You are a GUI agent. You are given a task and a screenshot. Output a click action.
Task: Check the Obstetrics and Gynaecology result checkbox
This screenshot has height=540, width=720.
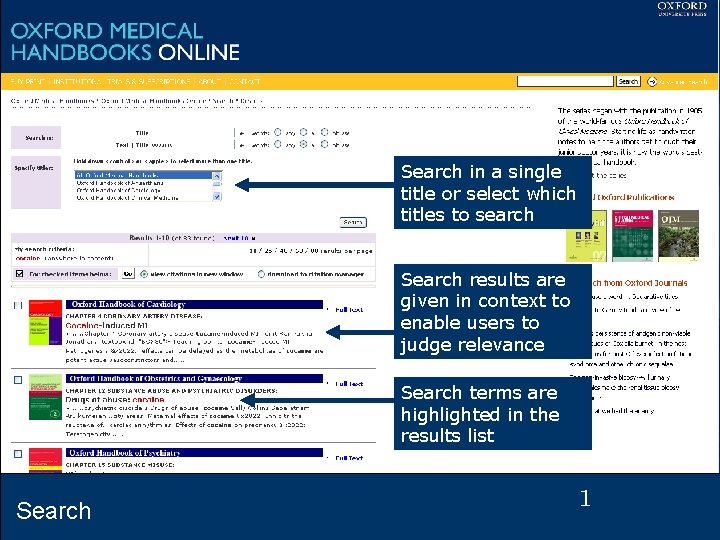(x=18, y=380)
